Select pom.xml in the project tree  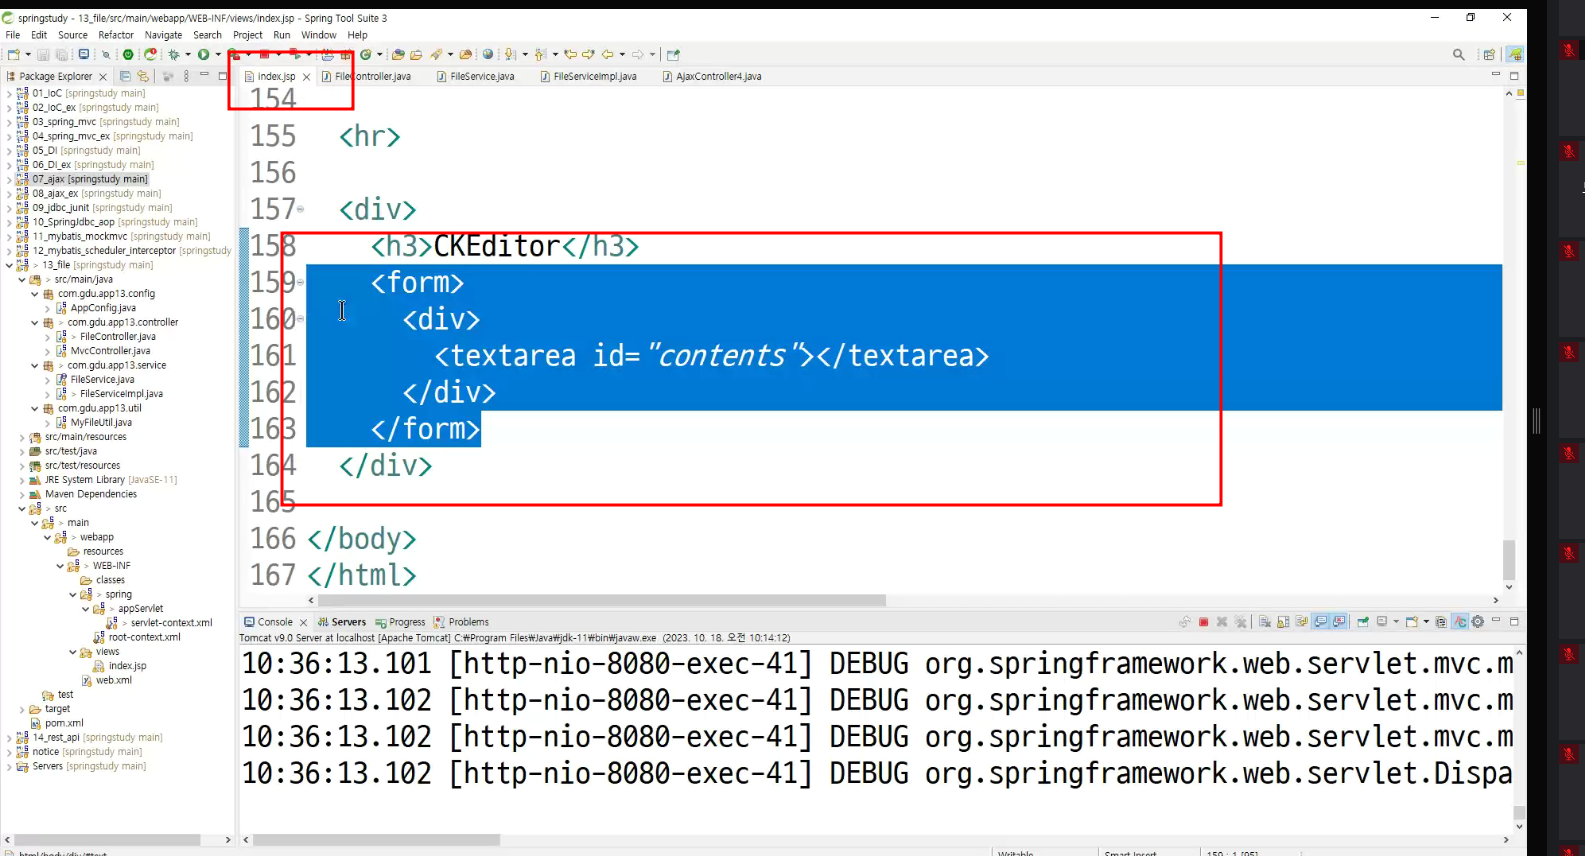64,723
